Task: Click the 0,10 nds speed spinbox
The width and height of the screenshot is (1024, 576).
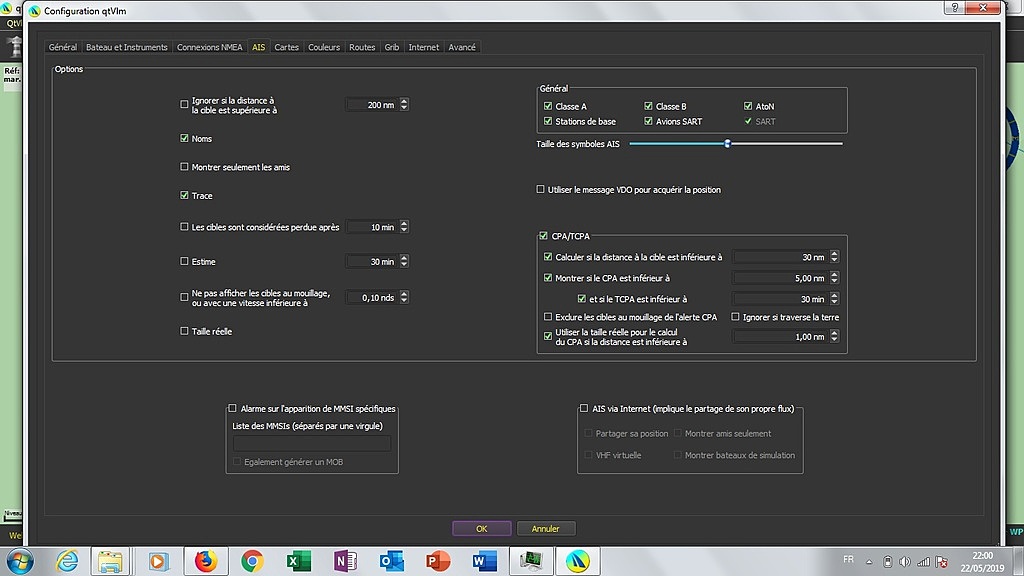Action: point(377,297)
